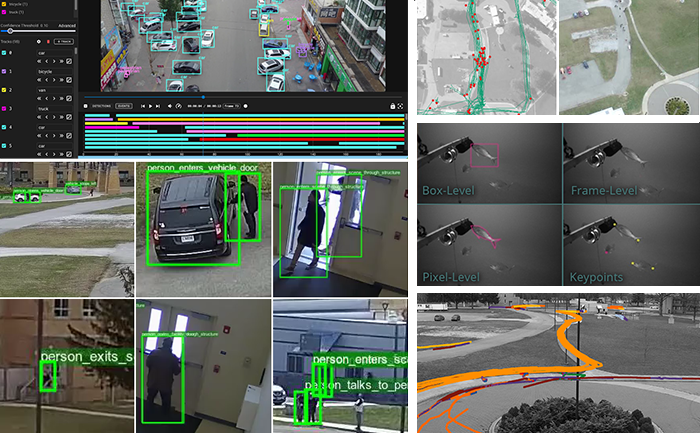700x433 pixels.
Task: Click the orange trajectory roundabout image
Action: click(x=558, y=363)
